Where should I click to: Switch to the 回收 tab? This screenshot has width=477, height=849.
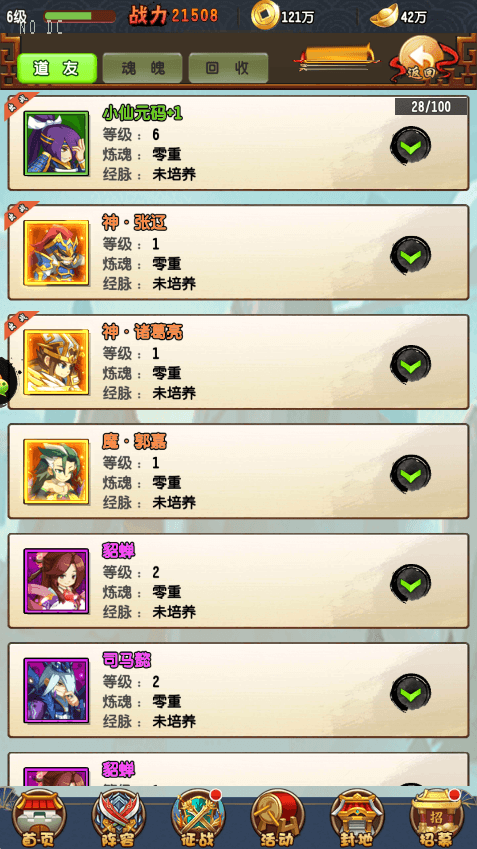(228, 68)
